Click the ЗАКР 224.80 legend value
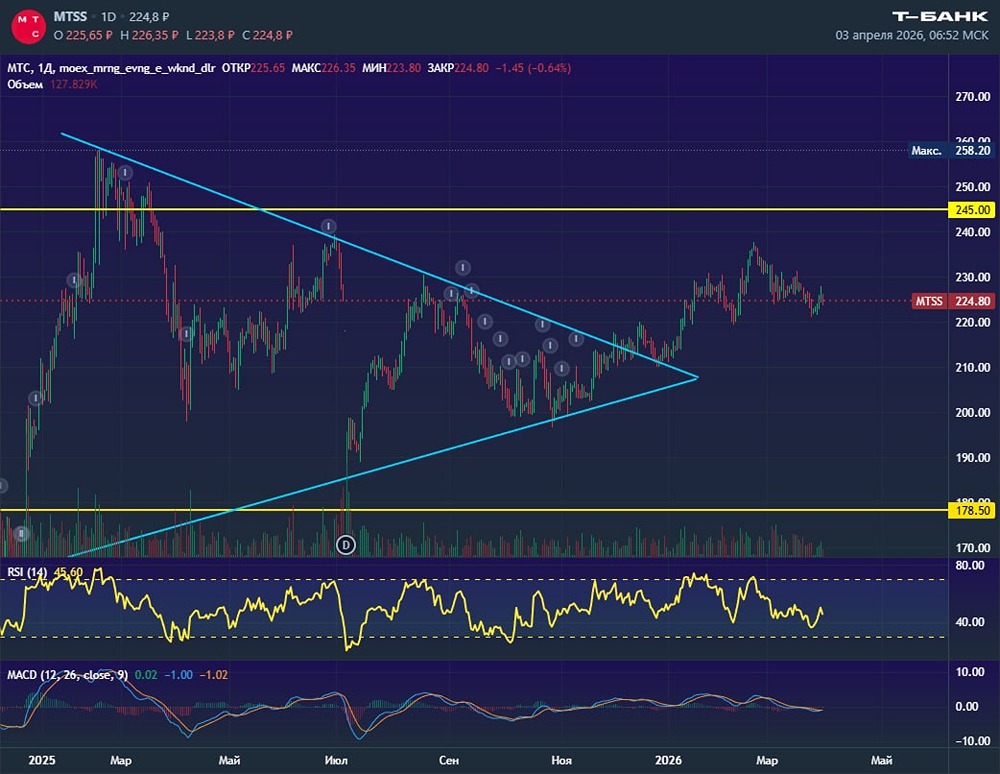 tap(458, 68)
